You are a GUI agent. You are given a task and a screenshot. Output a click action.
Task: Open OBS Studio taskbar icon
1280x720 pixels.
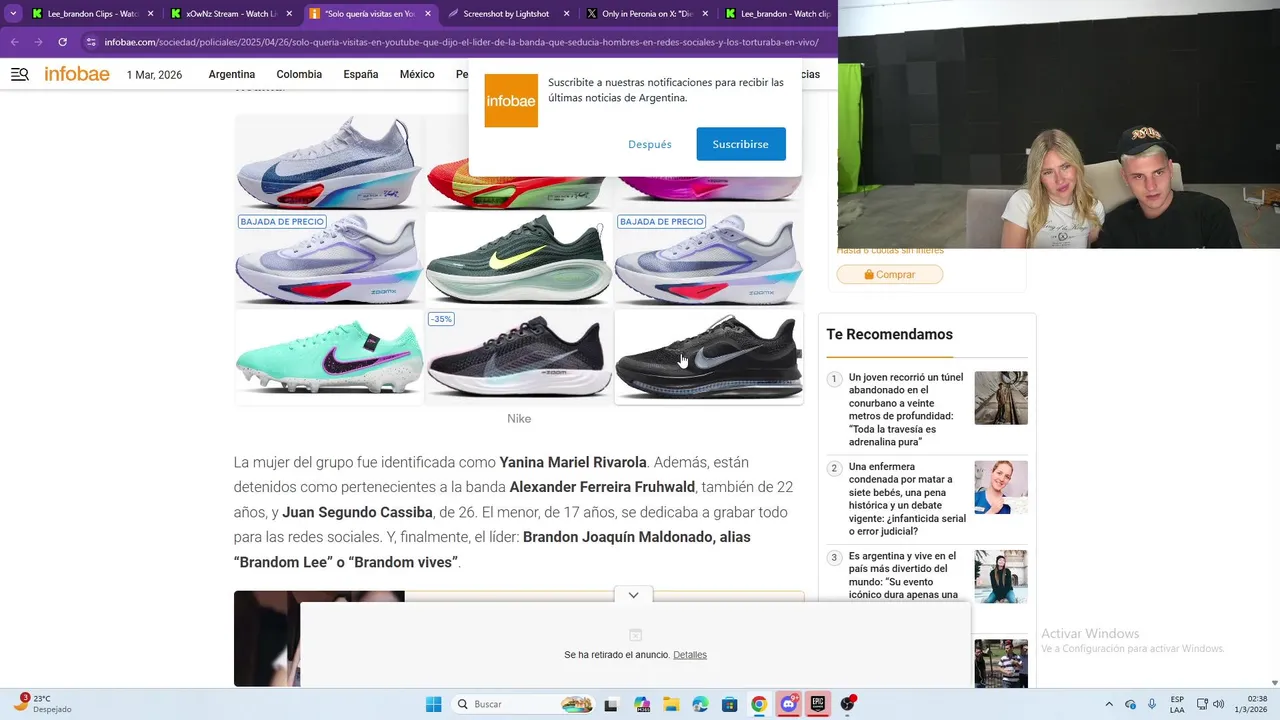pyautogui.click(x=848, y=704)
